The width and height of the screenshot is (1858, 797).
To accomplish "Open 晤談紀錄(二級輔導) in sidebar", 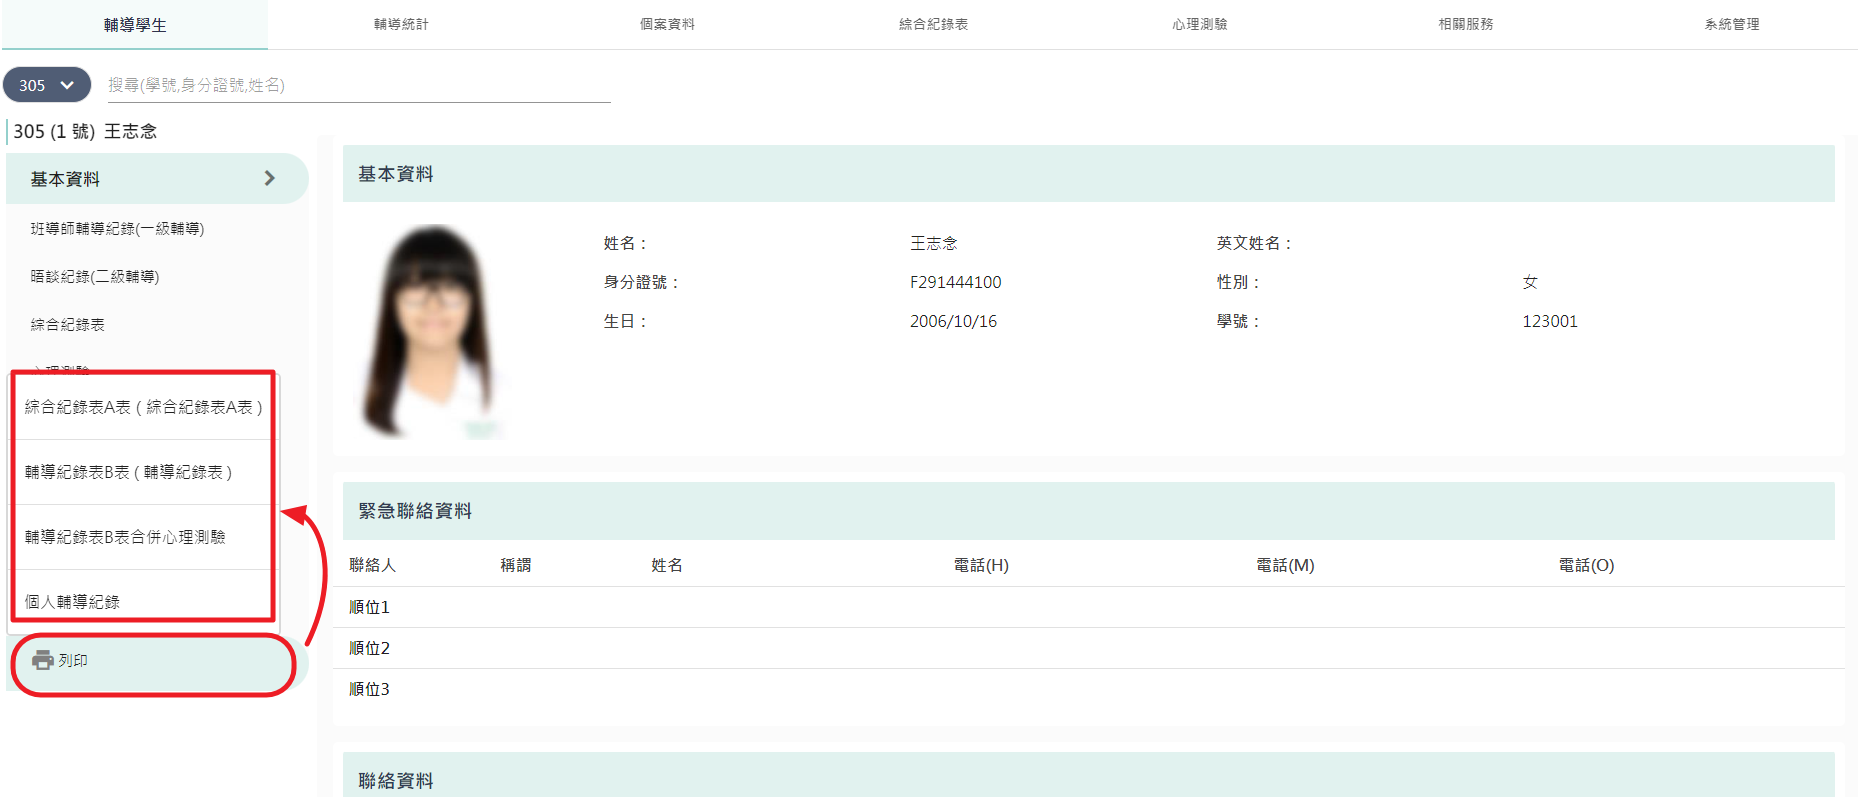I will click(95, 277).
